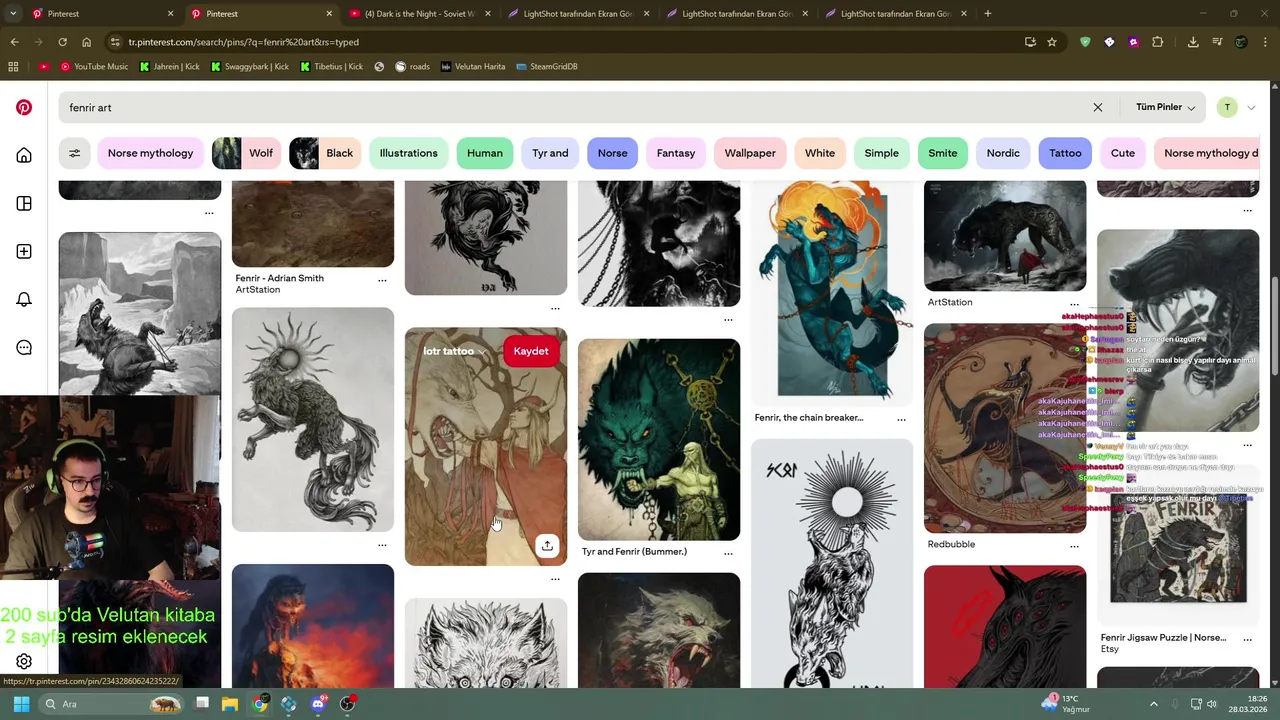Viewport: 1280px width, 720px height.
Task: Open the purple extension icon in toolbar
Action: (1133, 42)
